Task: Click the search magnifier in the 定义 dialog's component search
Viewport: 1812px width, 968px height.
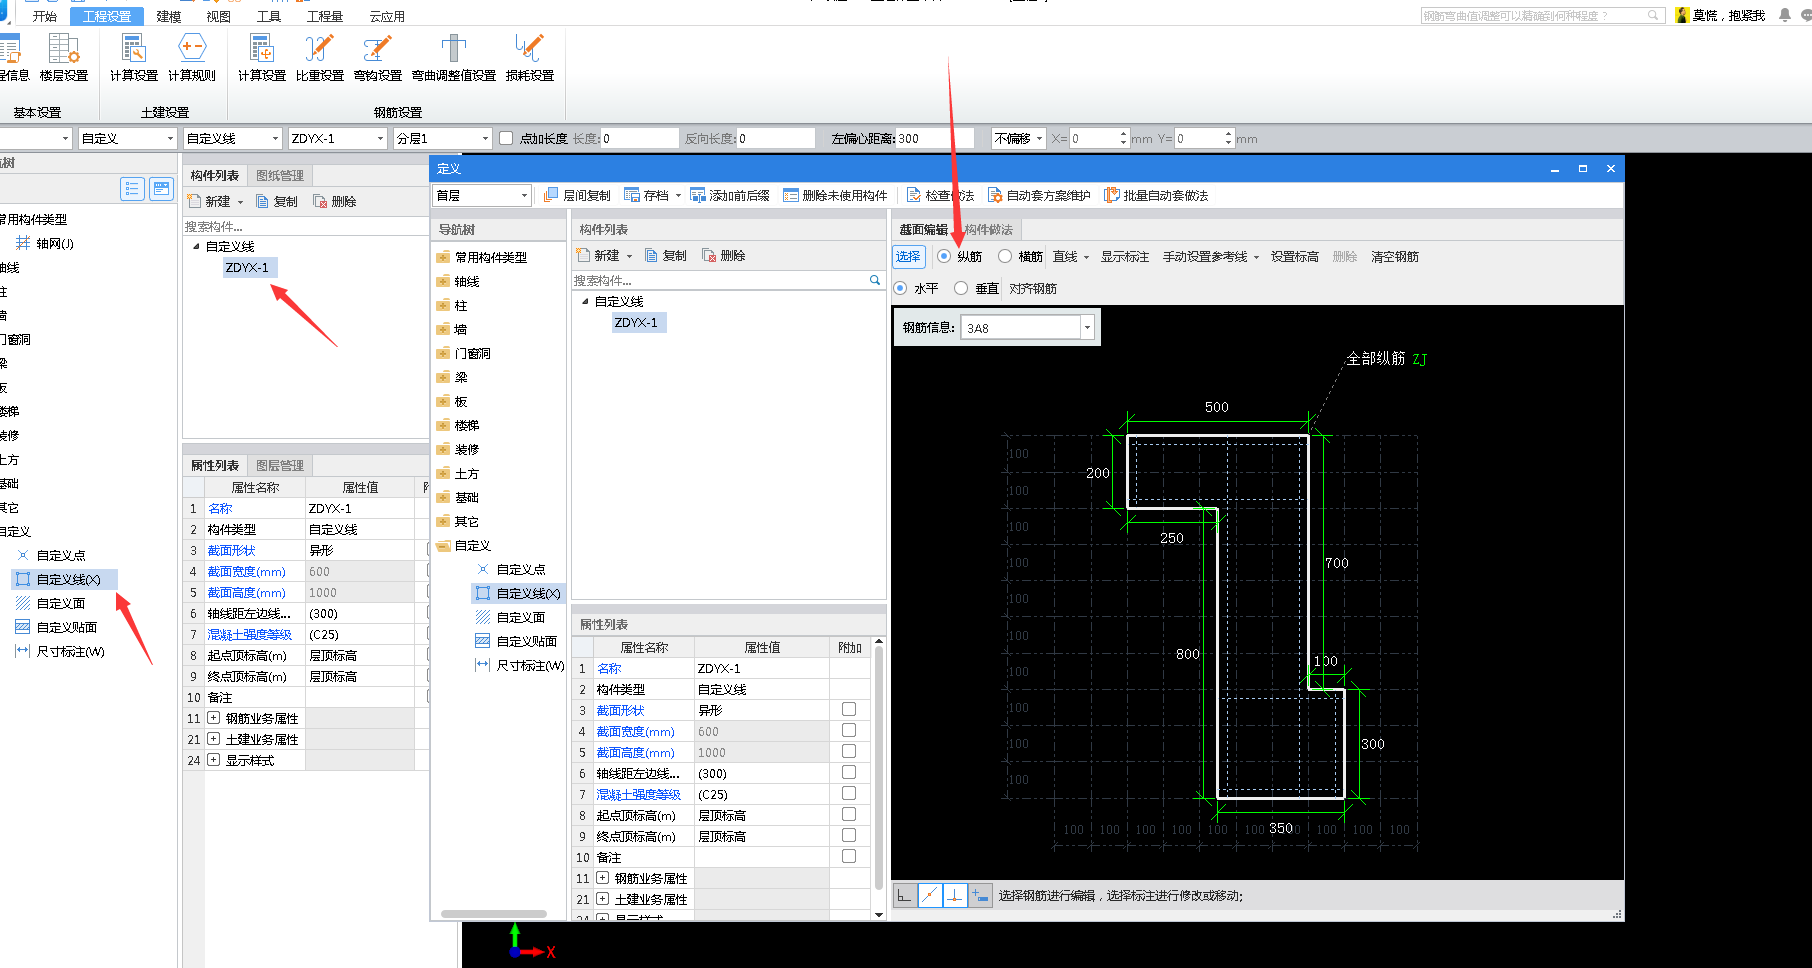Action: coord(875,281)
